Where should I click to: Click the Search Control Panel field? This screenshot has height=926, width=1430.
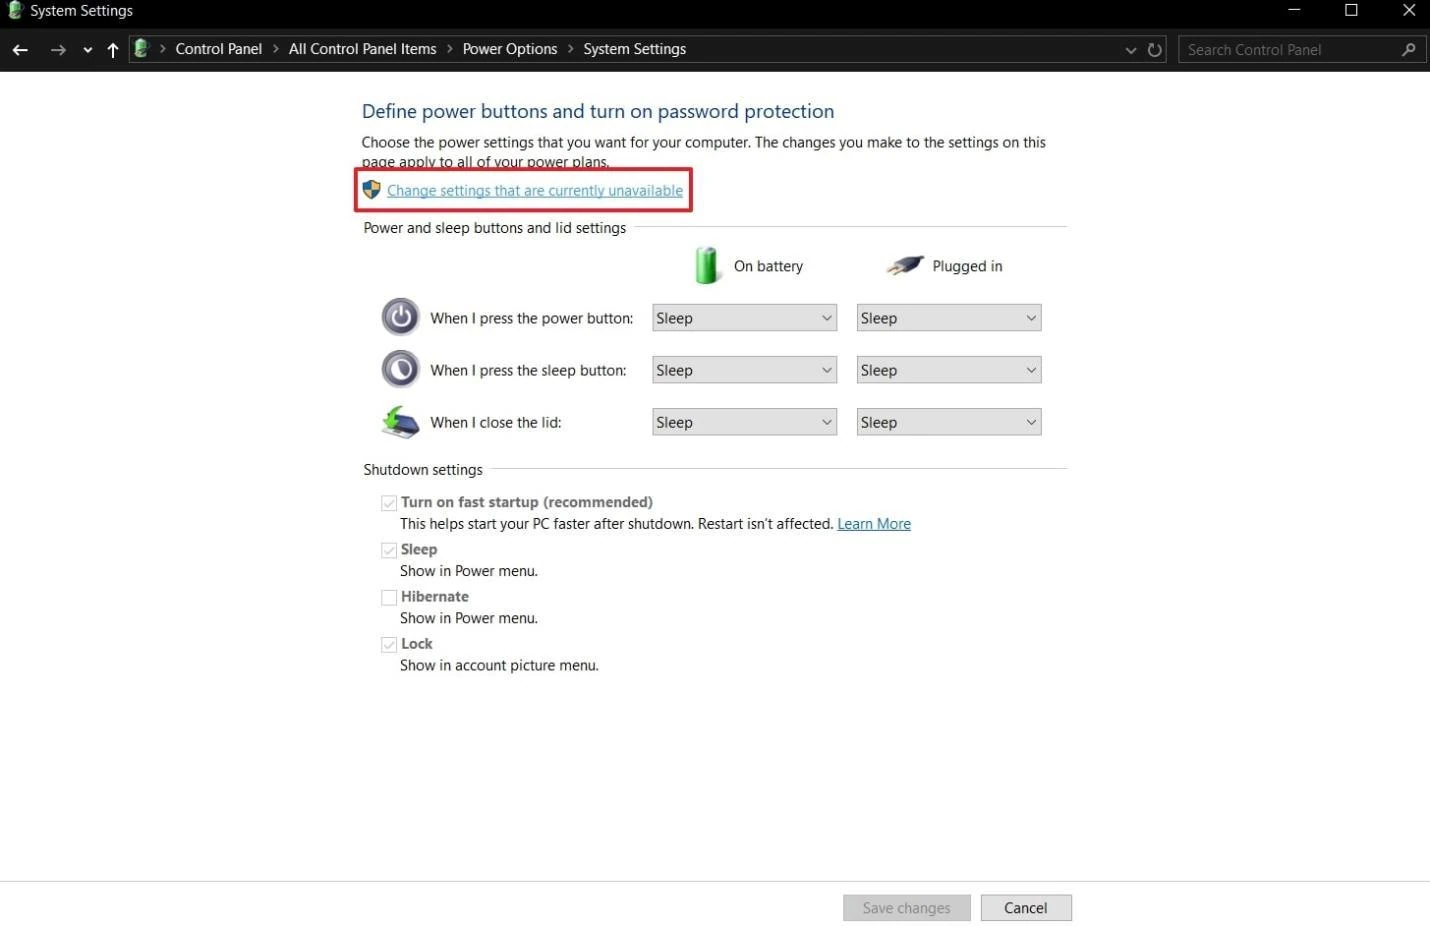point(1290,49)
